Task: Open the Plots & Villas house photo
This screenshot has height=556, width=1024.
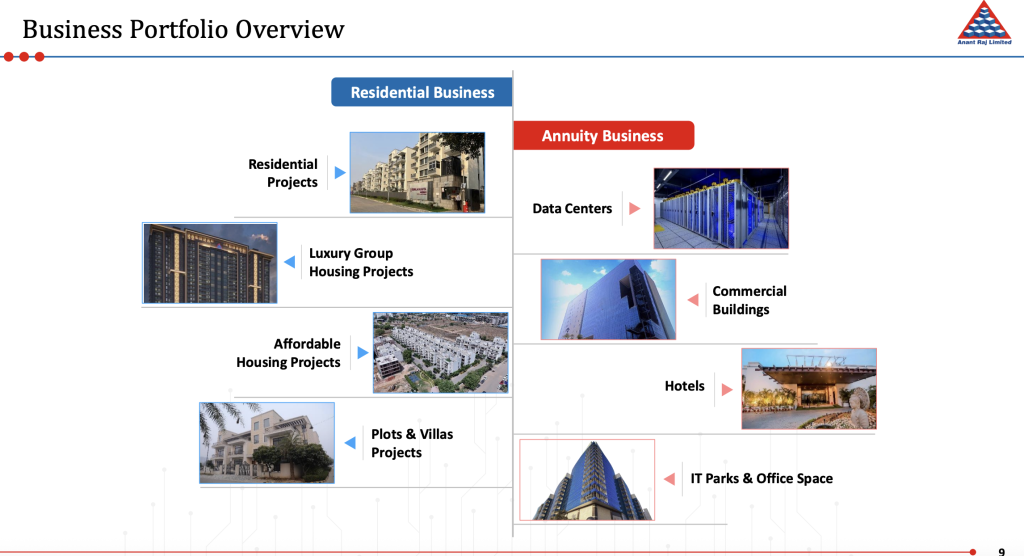Action: click(266, 443)
